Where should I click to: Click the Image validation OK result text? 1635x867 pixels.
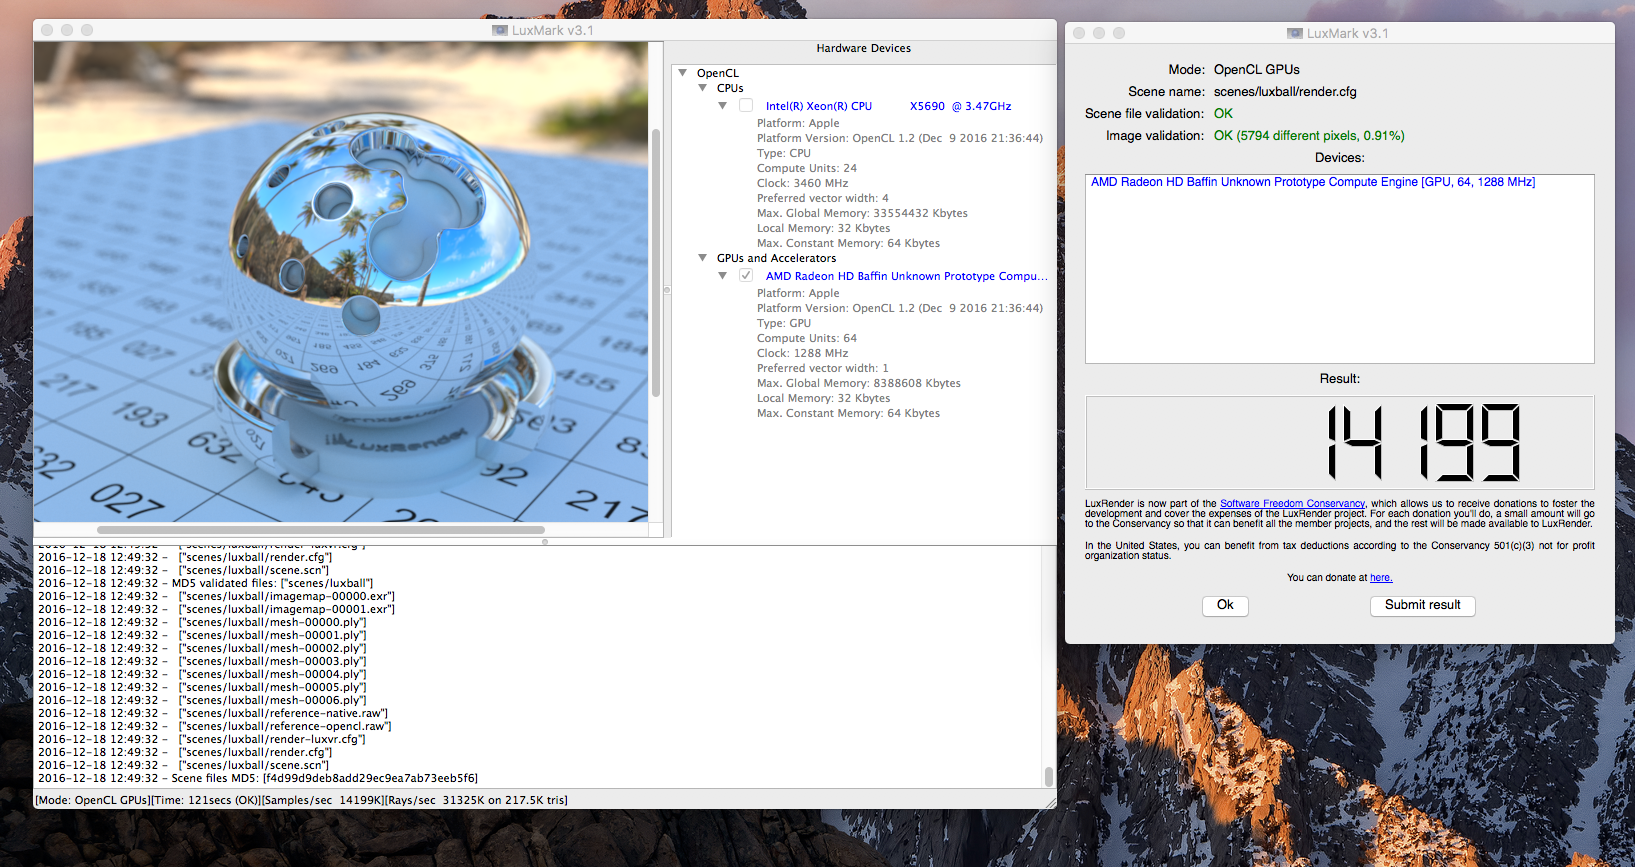pyautogui.click(x=1309, y=136)
